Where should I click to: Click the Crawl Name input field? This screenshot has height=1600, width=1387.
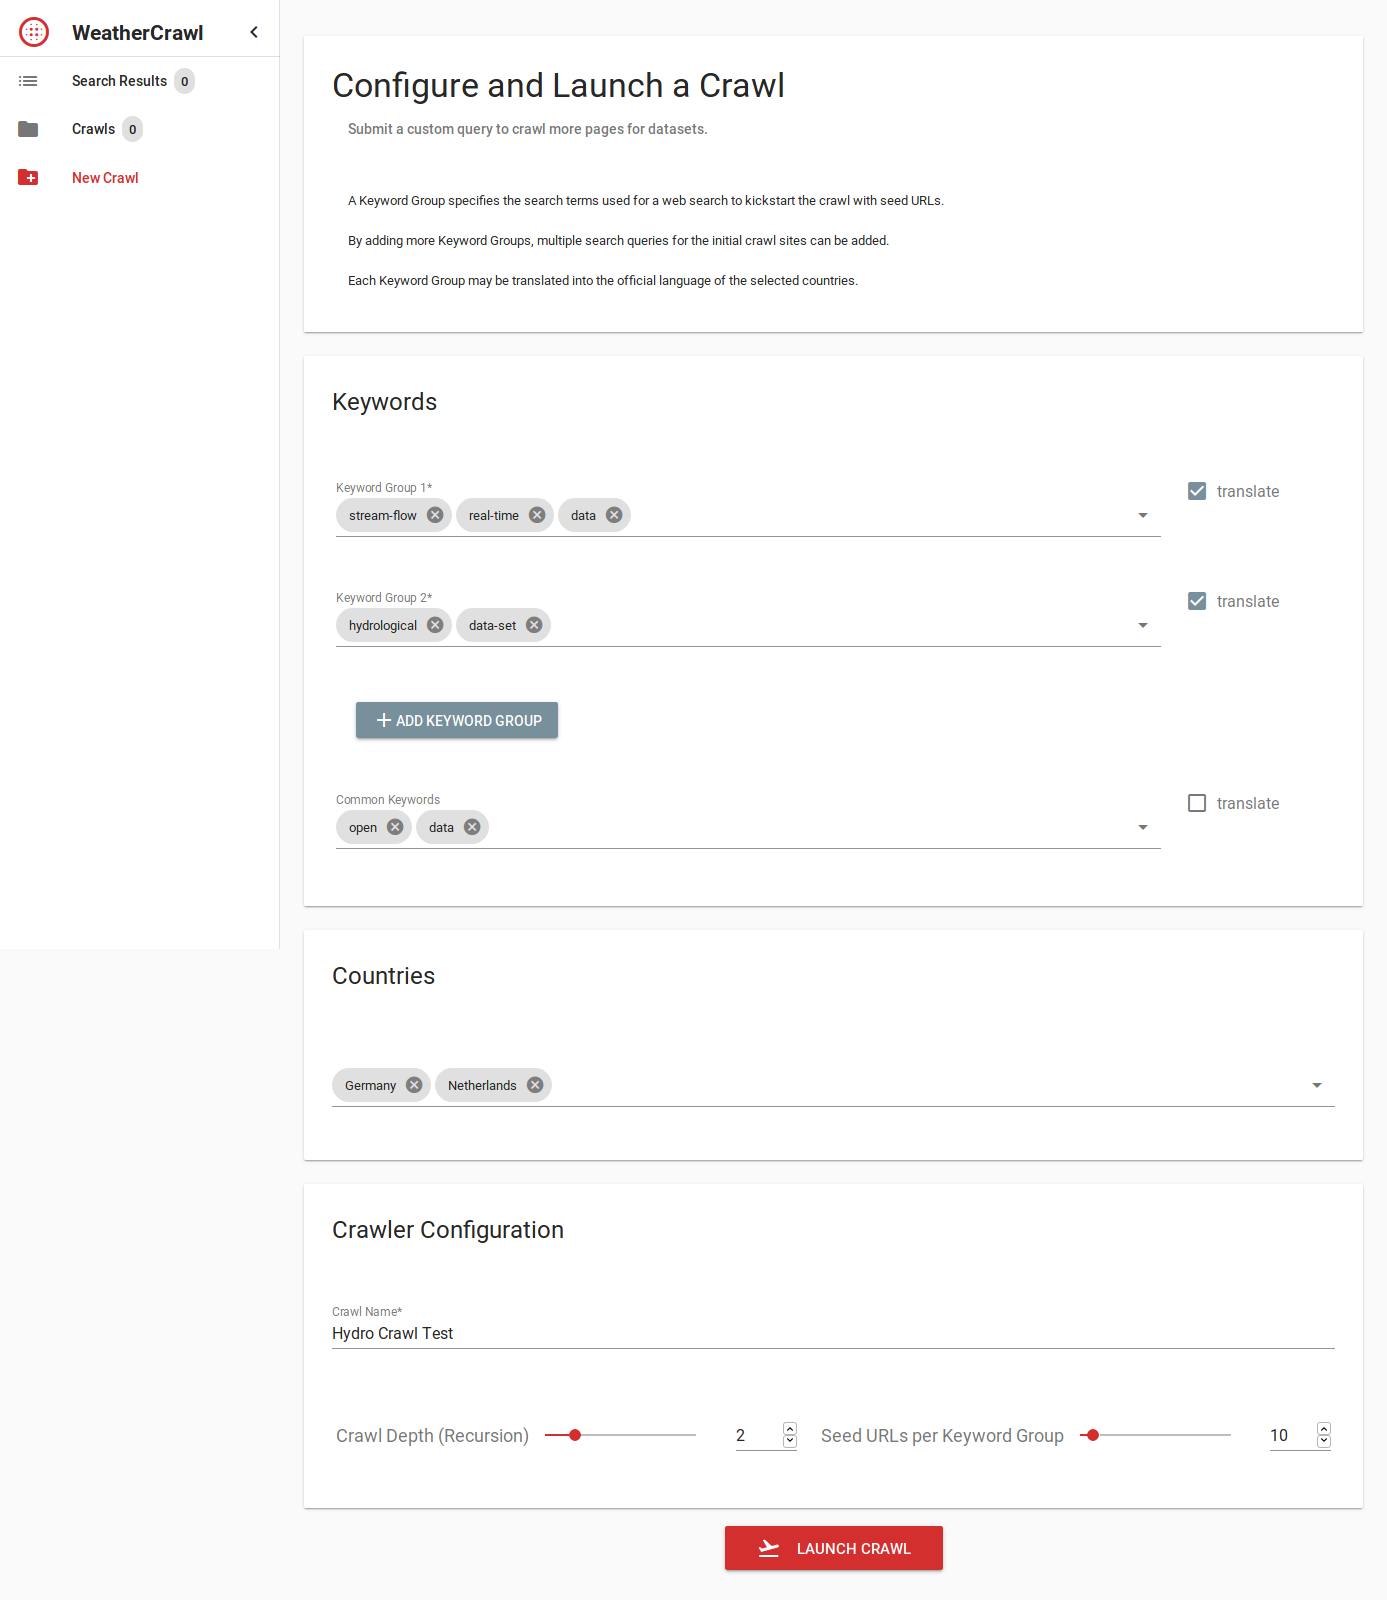click(x=833, y=1334)
